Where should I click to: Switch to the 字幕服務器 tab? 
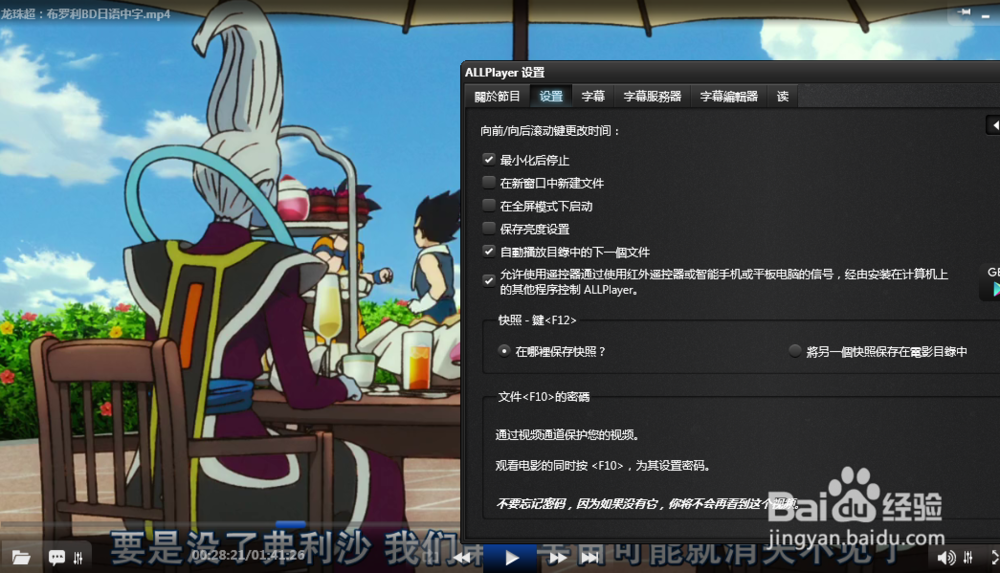652,96
